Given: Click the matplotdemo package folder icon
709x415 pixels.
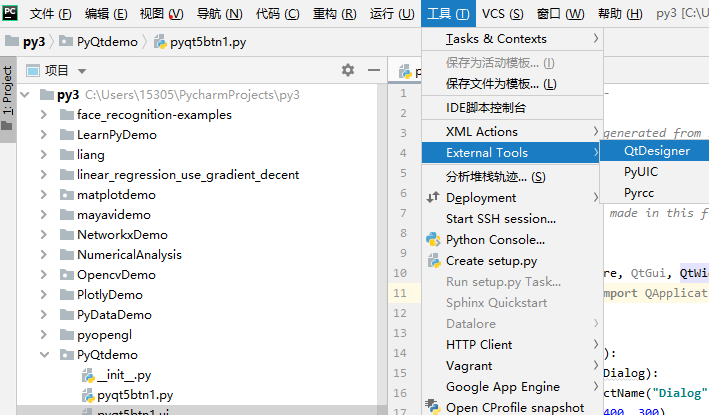Looking at the screenshot, I should pyautogui.click(x=67, y=194).
